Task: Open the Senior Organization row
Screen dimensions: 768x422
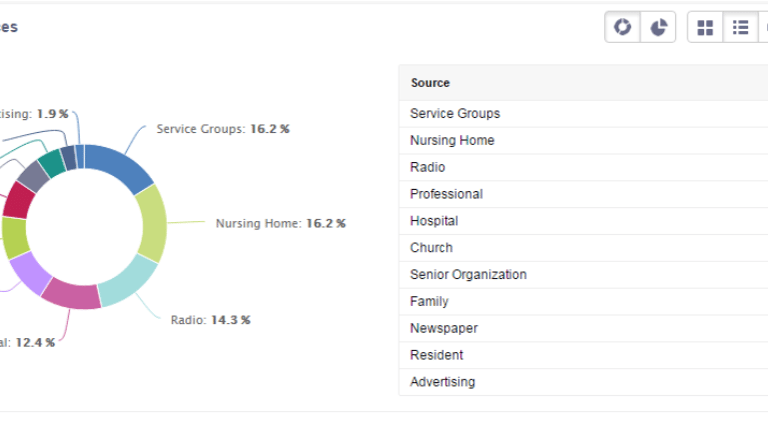Action: click(x=583, y=275)
